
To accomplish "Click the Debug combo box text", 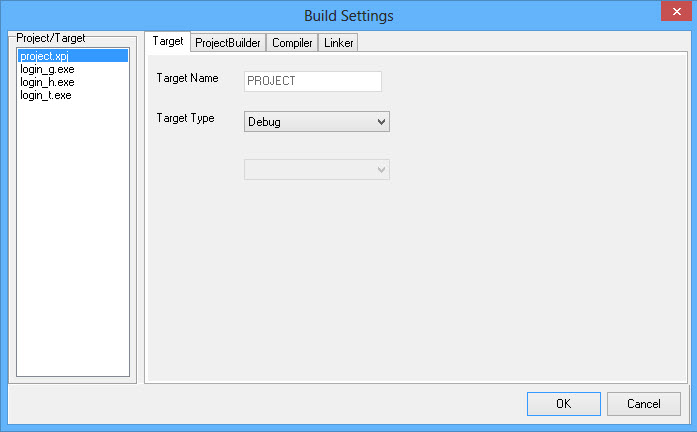I will [x=264, y=122].
